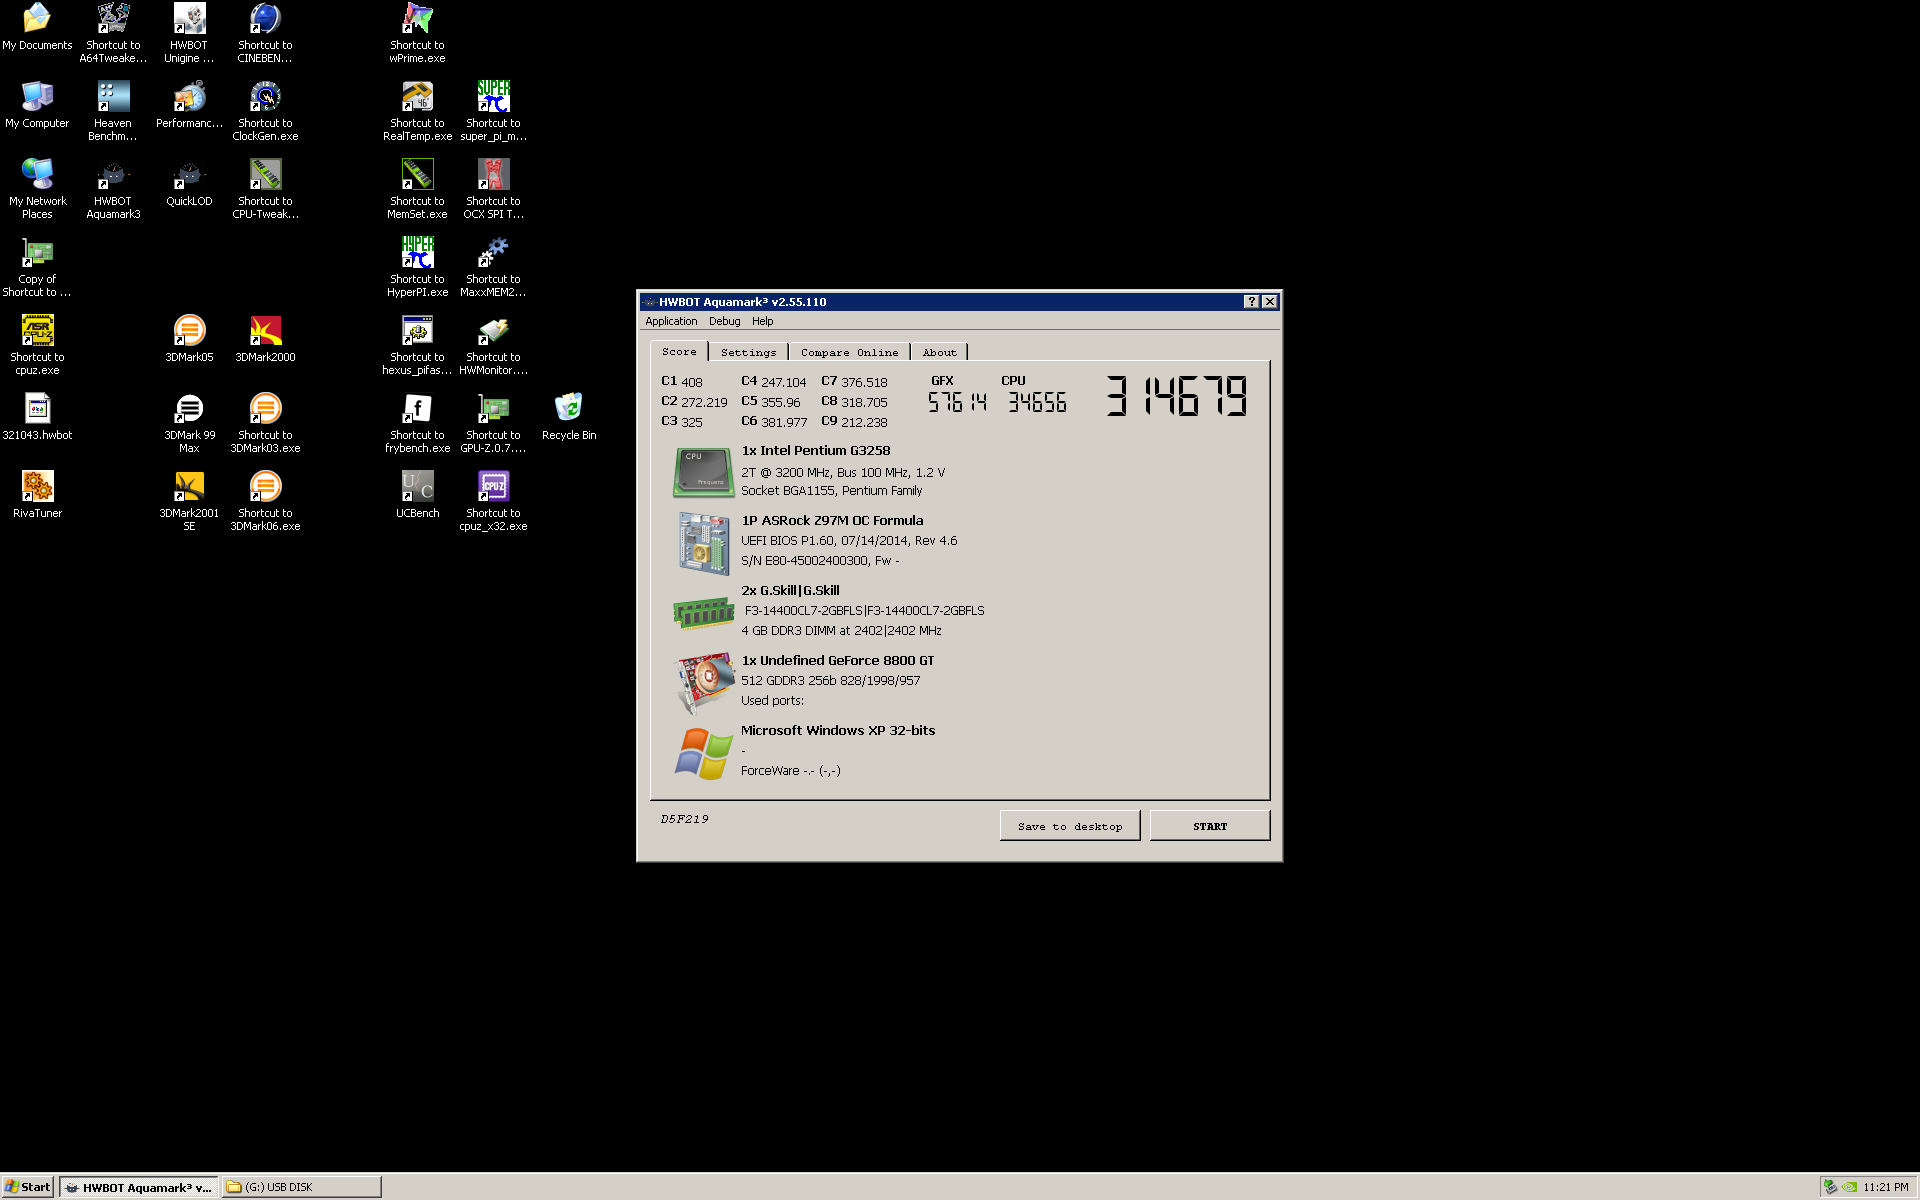1920x1200 pixels.
Task: Click the motherboard image
Action: [x=703, y=542]
